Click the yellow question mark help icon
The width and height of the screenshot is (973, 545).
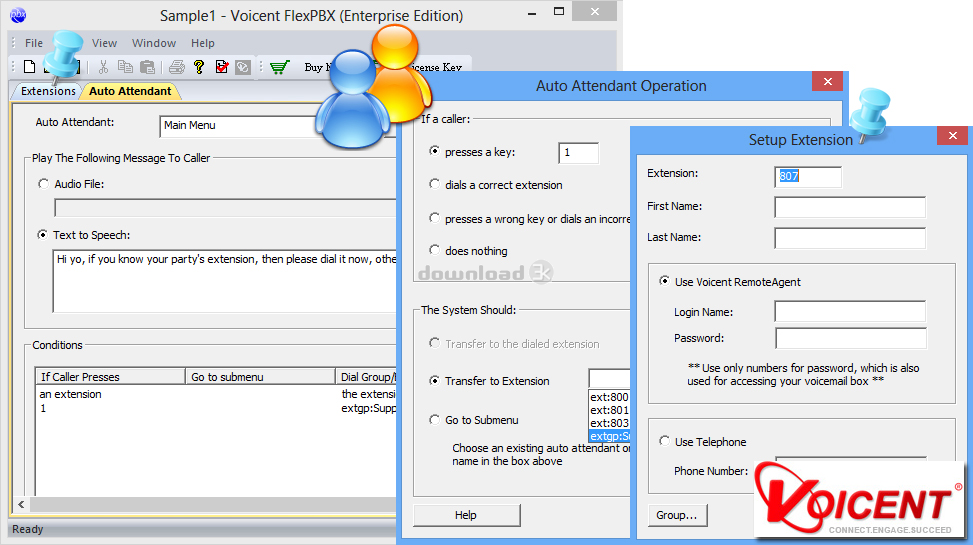point(199,66)
